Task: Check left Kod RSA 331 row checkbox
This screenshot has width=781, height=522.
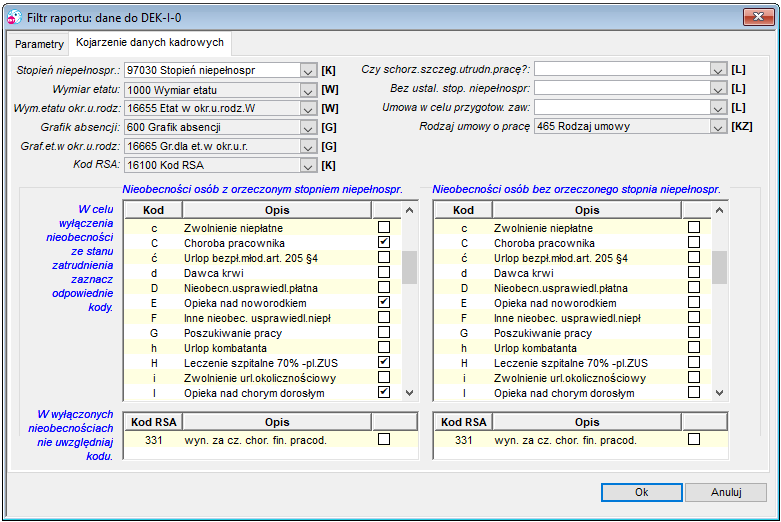Action: click(x=384, y=439)
